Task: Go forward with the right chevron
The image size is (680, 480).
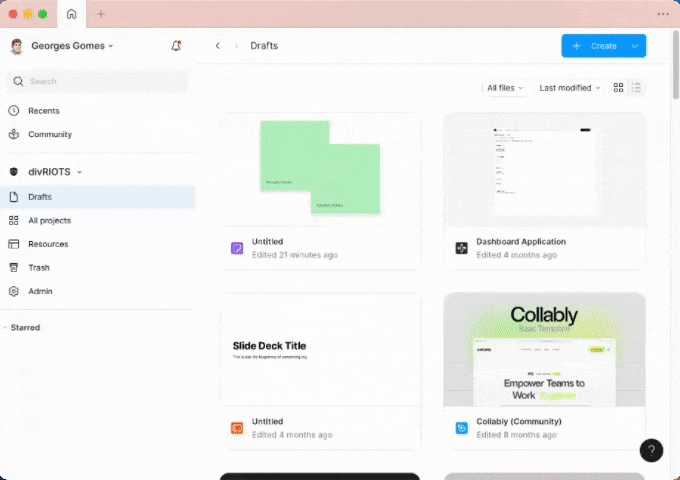Action: coord(236,46)
